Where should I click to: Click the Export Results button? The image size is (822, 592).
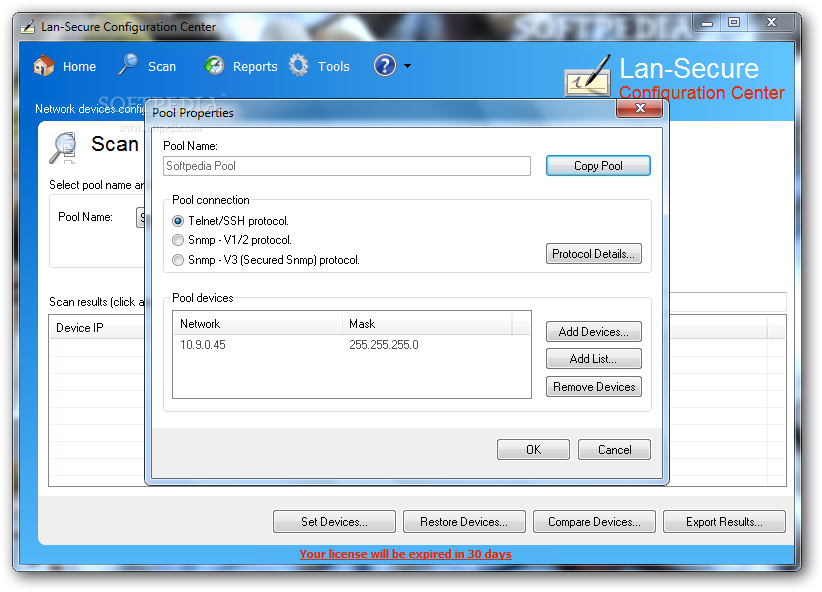pyautogui.click(x=724, y=522)
